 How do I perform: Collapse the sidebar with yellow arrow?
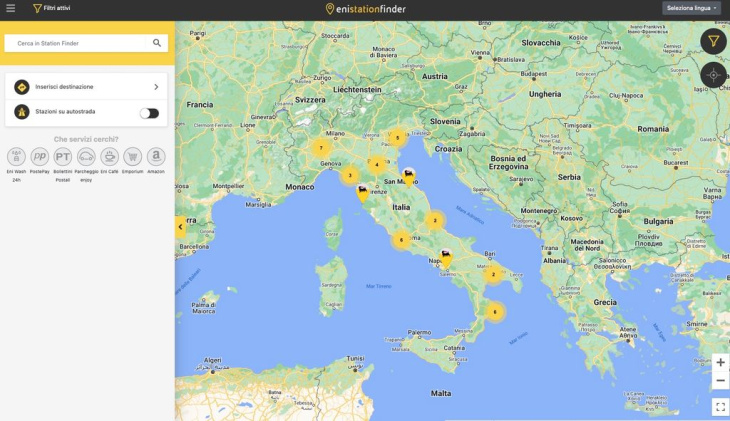coord(180,227)
